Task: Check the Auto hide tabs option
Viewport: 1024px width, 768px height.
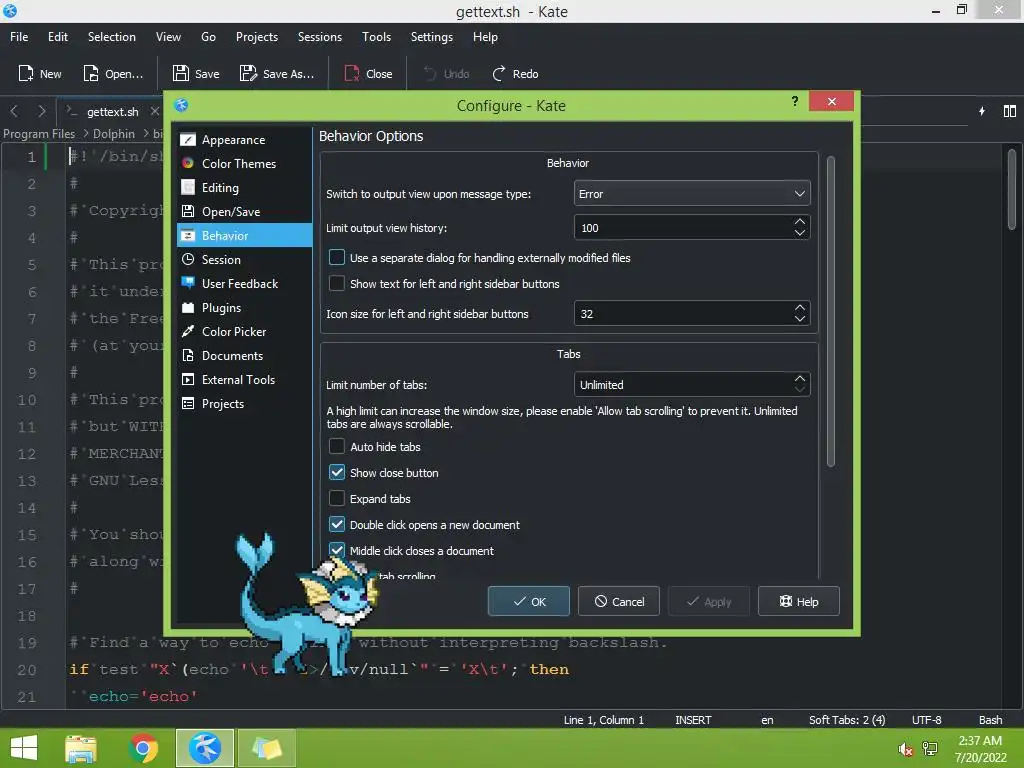Action: [337, 447]
